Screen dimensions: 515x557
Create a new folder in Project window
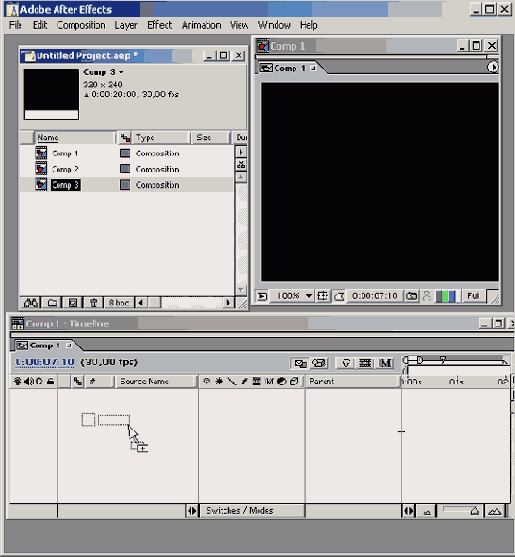52,303
